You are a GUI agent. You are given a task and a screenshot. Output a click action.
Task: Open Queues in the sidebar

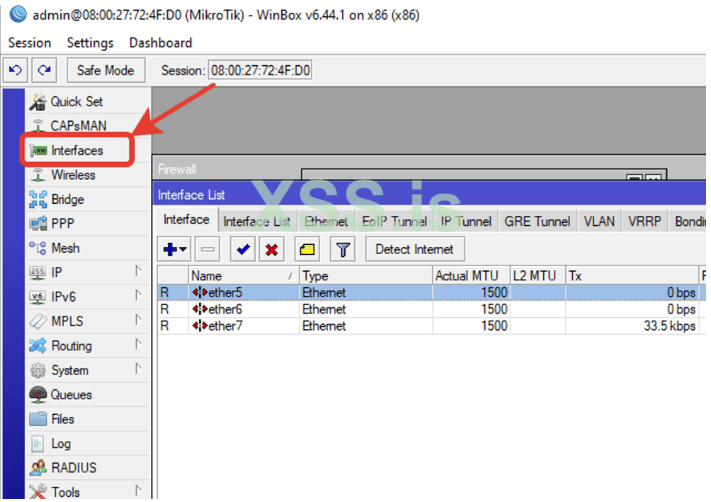click(88, 395)
